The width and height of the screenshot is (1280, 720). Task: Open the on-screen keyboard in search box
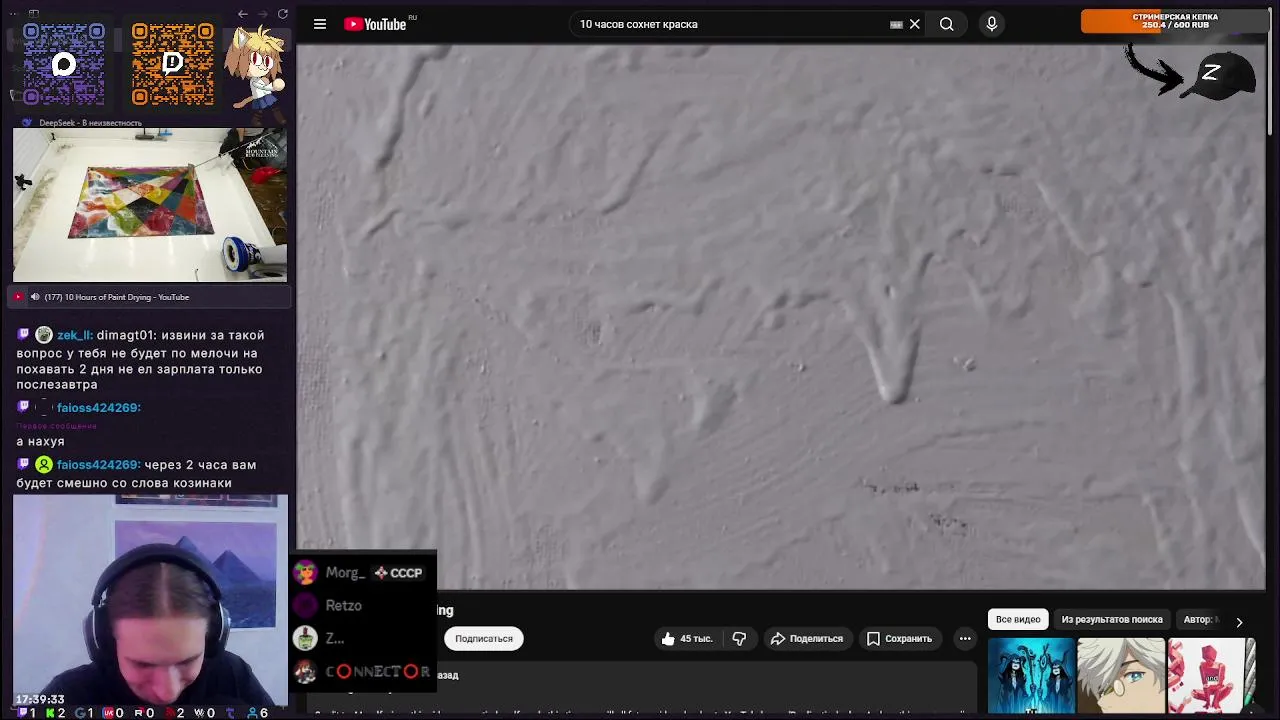point(896,24)
